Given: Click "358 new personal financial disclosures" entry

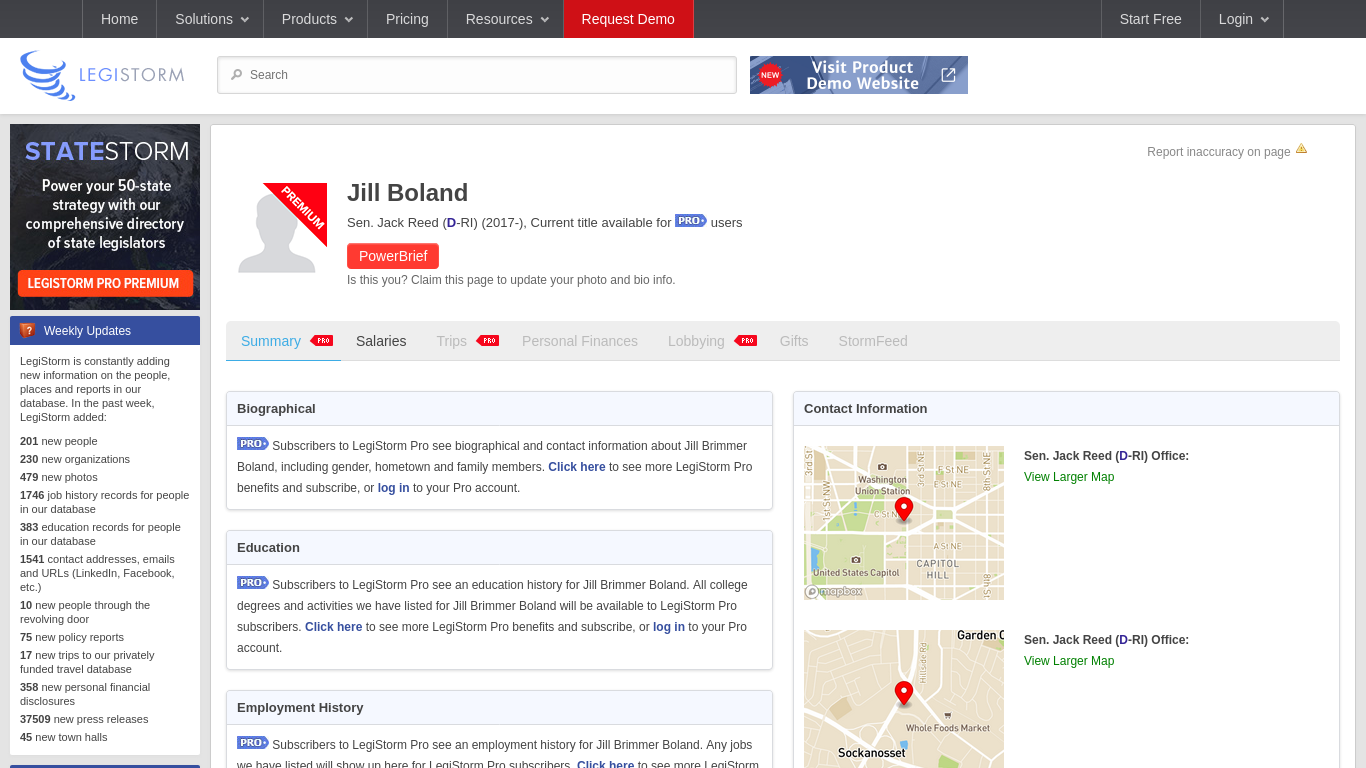Looking at the screenshot, I should 85,694.
